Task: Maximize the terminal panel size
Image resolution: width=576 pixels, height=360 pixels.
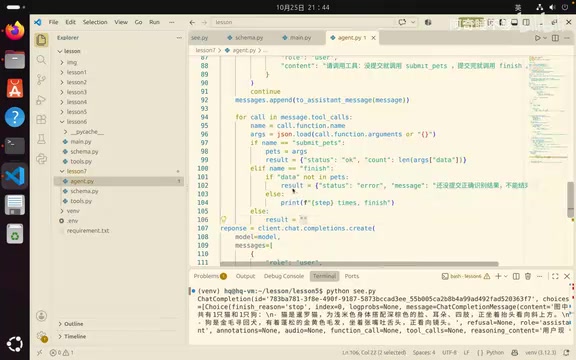Action: pos(555,276)
